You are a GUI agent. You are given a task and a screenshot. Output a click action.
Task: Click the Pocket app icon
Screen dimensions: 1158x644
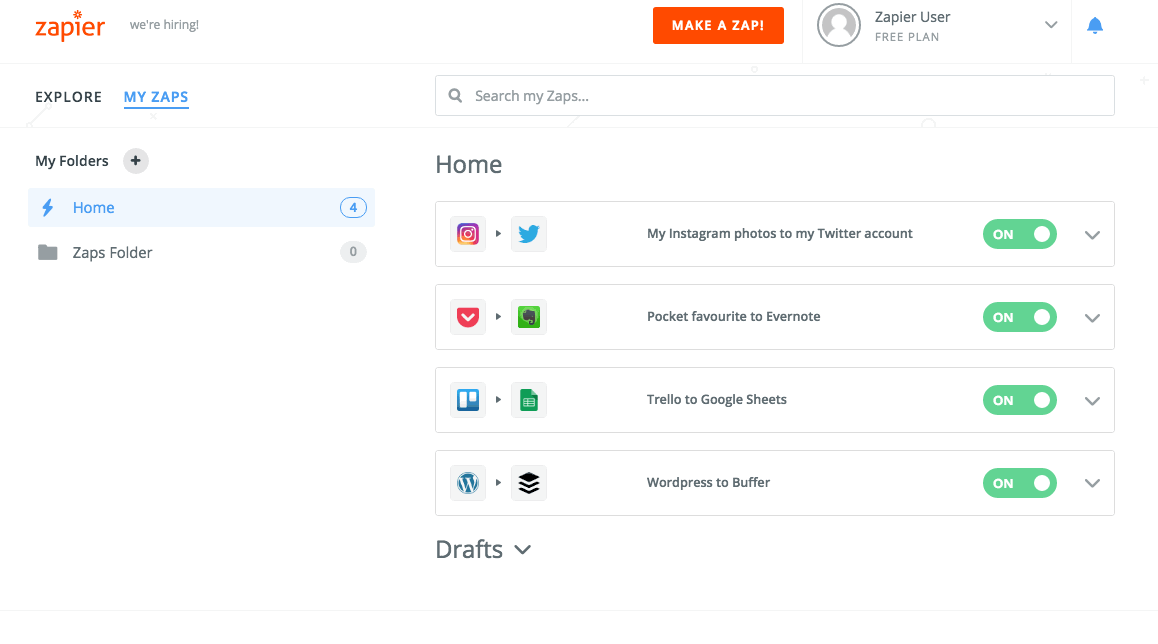(467, 317)
